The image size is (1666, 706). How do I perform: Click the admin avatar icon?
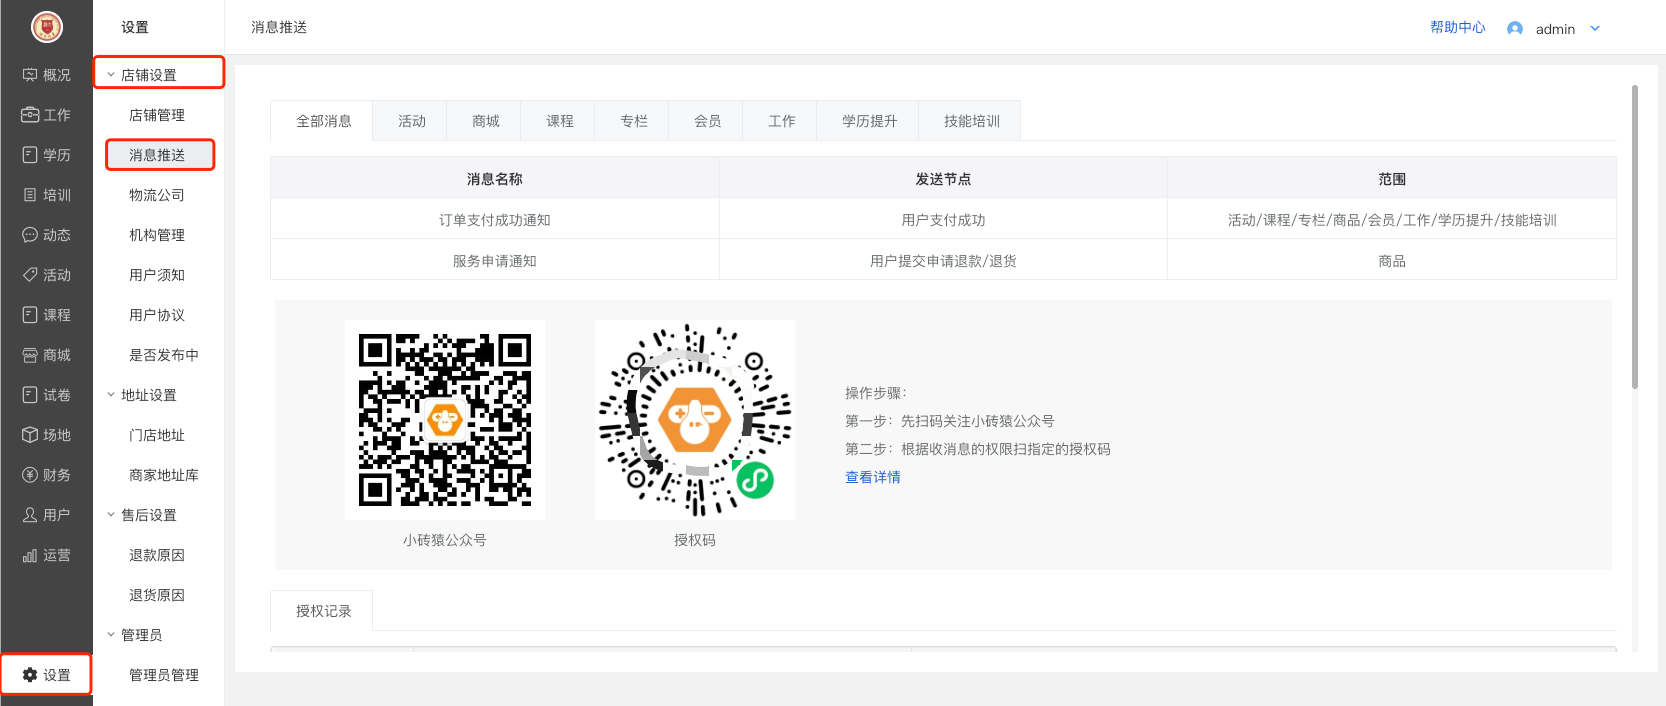coord(1515,29)
